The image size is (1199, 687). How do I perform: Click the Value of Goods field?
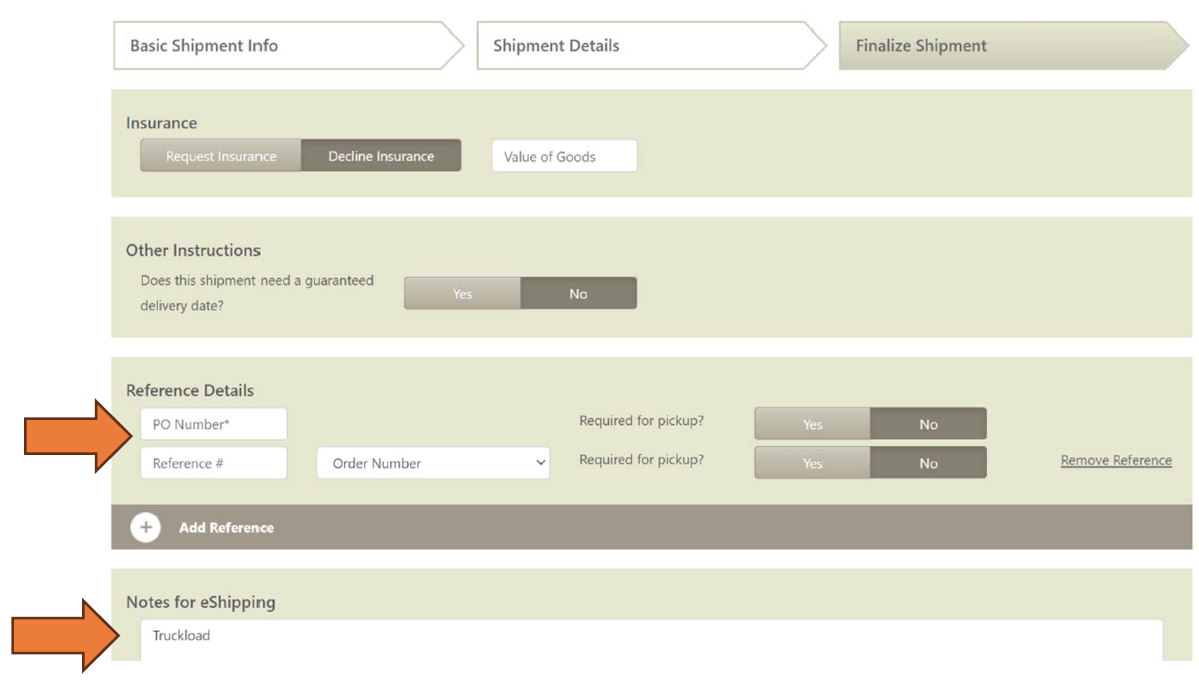564,156
